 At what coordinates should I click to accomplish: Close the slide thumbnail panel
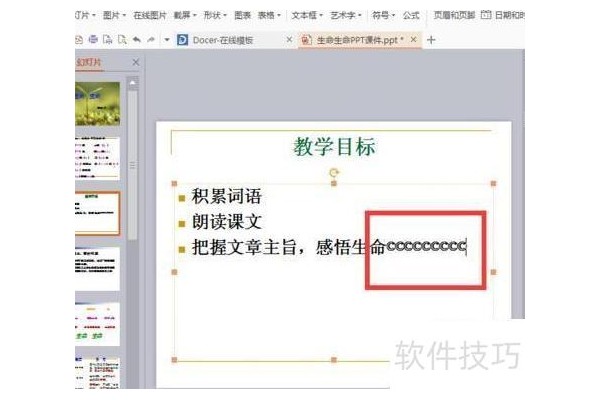pos(135,62)
